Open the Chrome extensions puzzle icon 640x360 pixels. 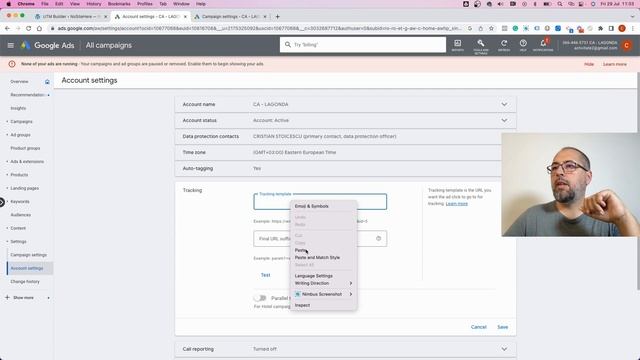coord(600,28)
